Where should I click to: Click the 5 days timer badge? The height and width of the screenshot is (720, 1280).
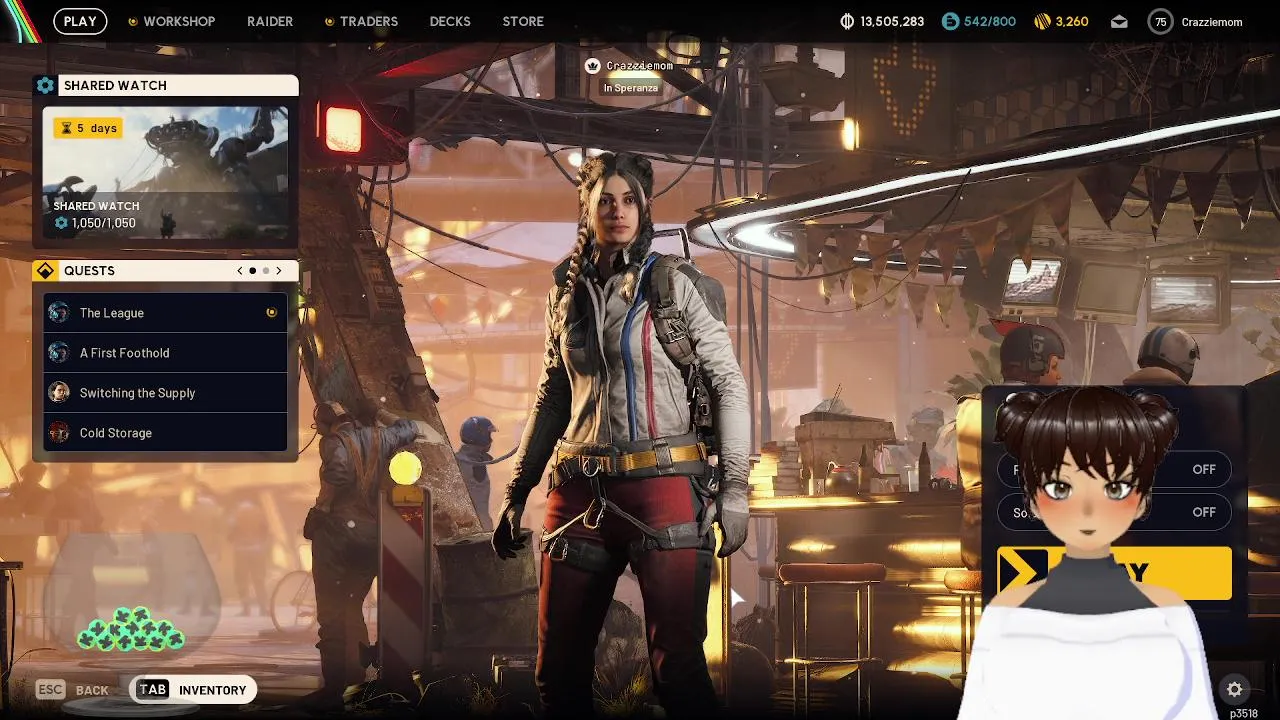88,128
